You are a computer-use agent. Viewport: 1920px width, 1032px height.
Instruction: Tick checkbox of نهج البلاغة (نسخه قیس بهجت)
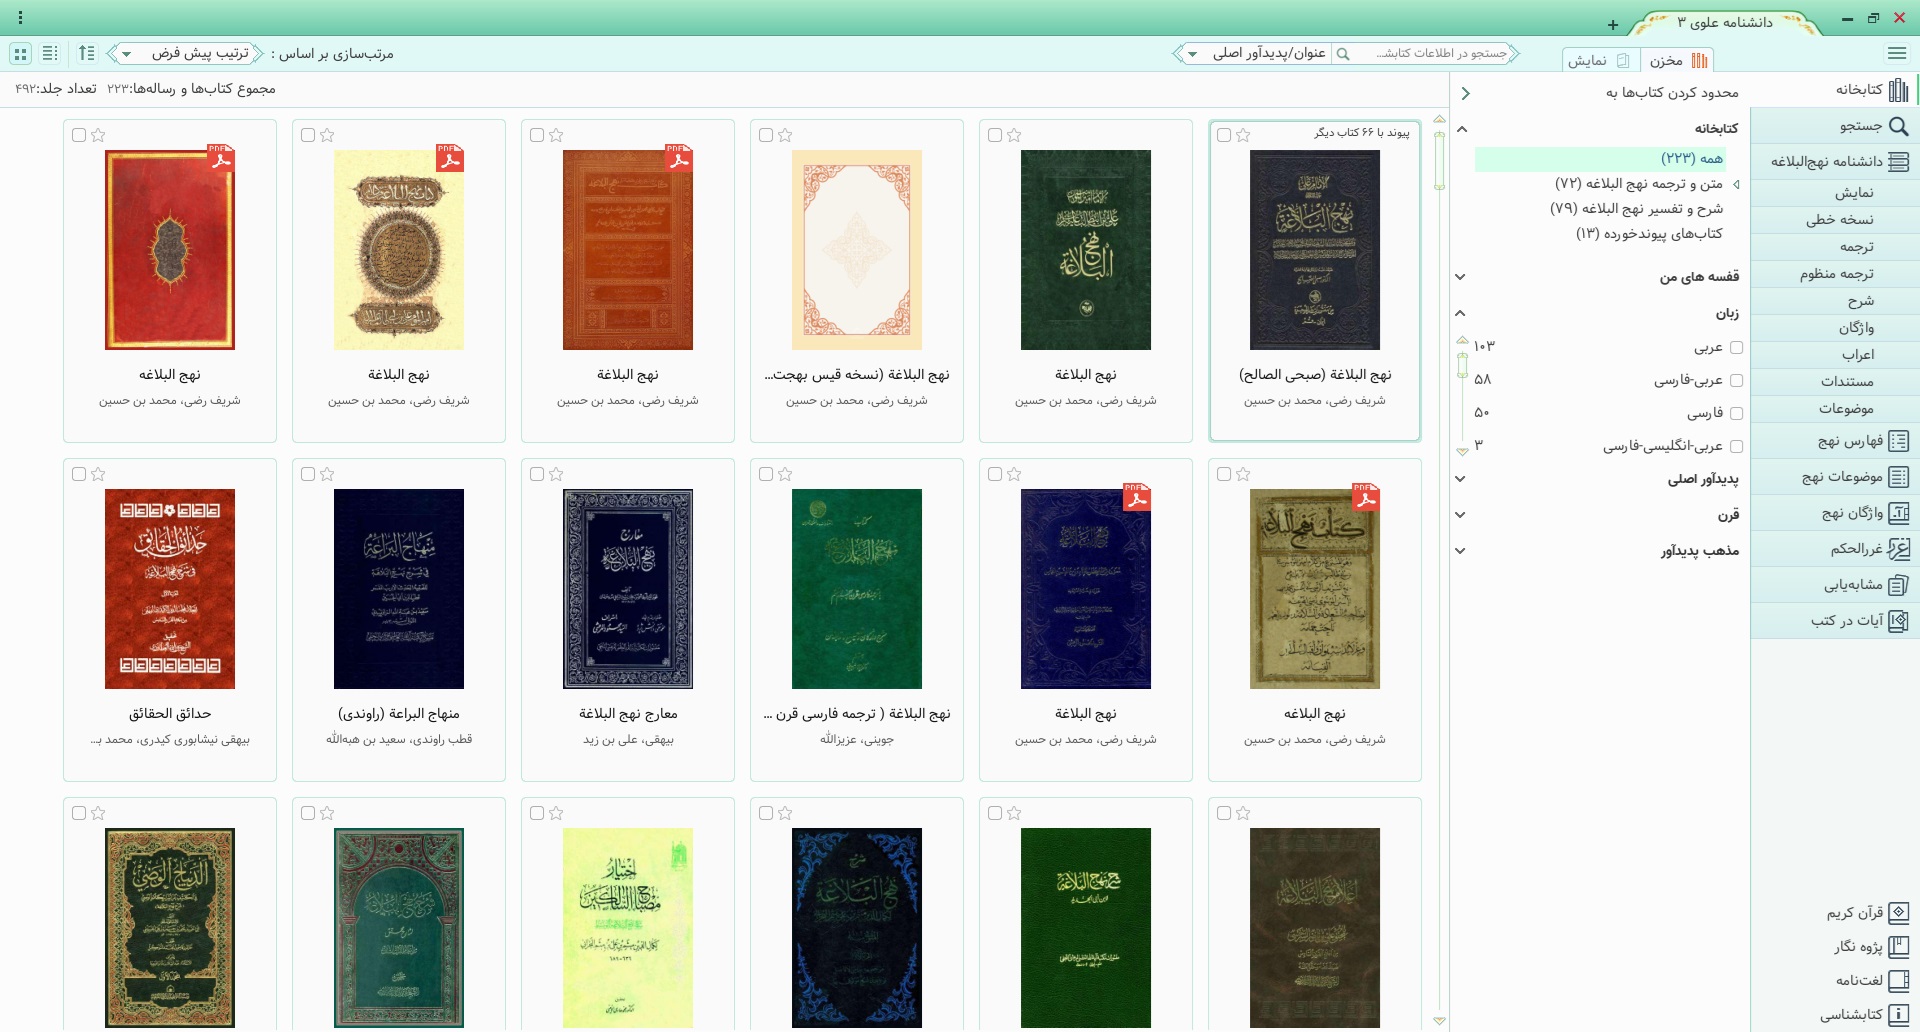(x=766, y=135)
